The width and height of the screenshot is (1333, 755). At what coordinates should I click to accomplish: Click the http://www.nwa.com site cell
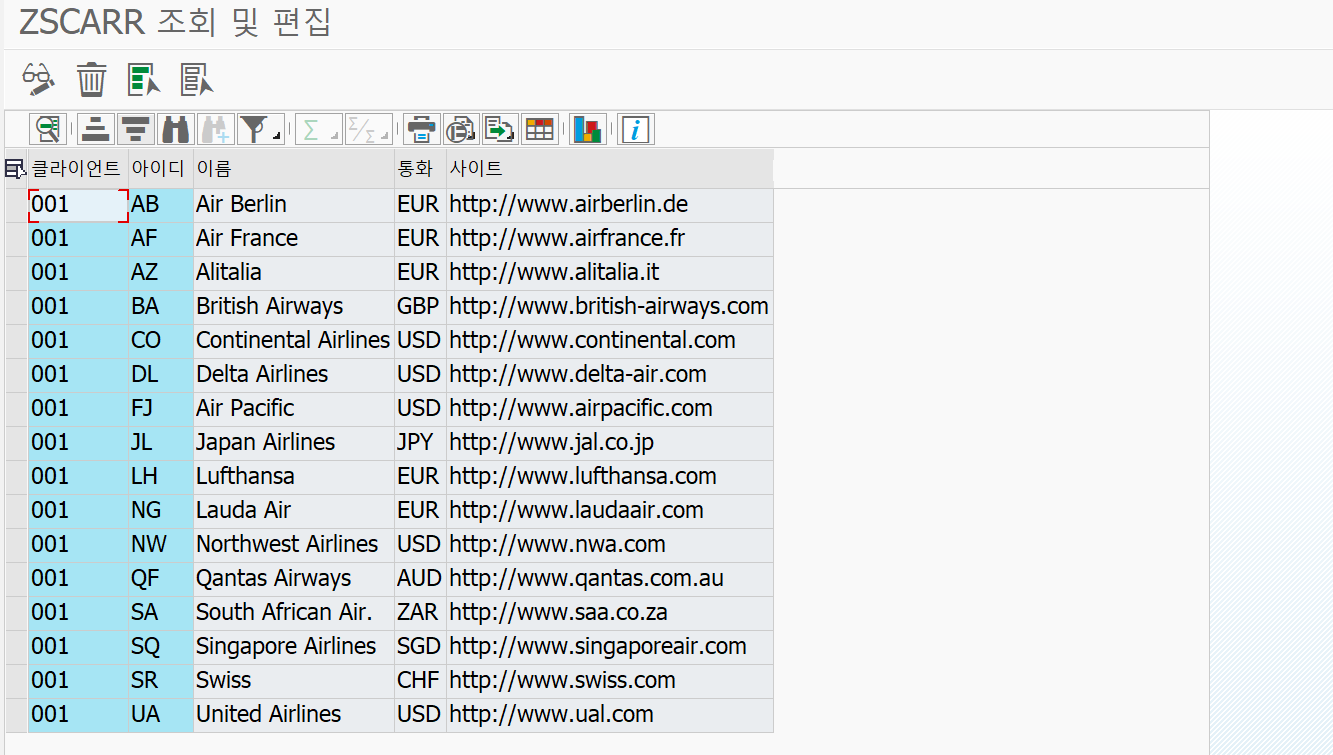click(x=610, y=545)
